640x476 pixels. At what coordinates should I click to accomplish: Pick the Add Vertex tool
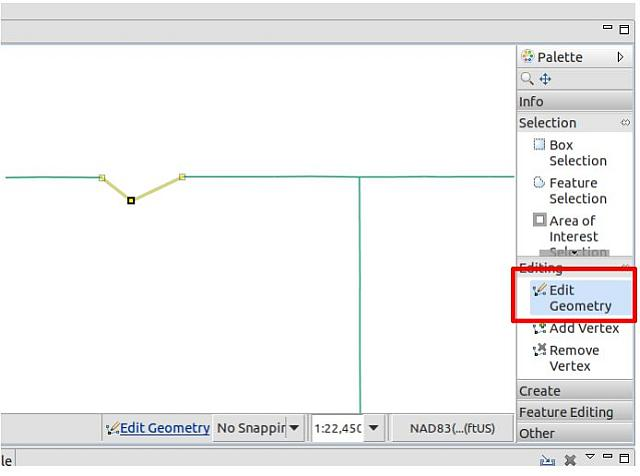click(576, 328)
